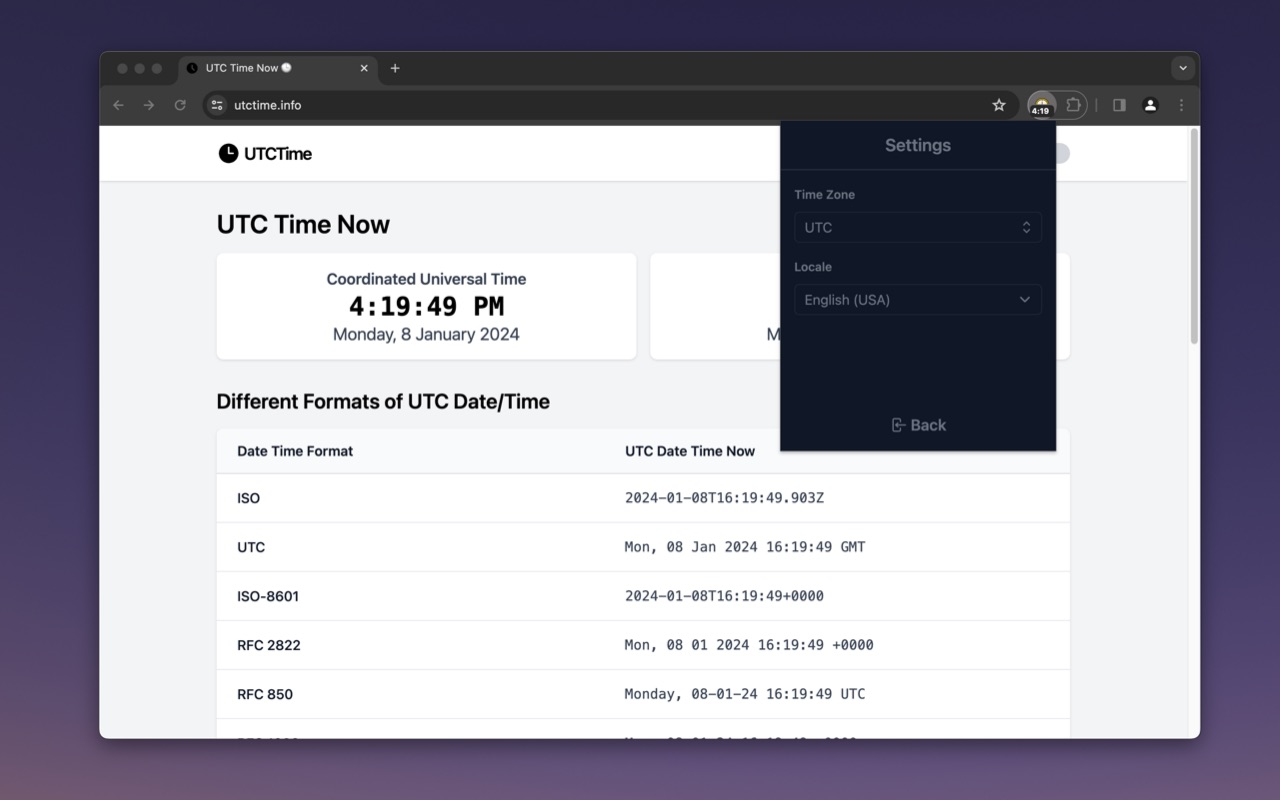Expand the tab search chevron
This screenshot has width=1280, height=800.
click(1182, 68)
